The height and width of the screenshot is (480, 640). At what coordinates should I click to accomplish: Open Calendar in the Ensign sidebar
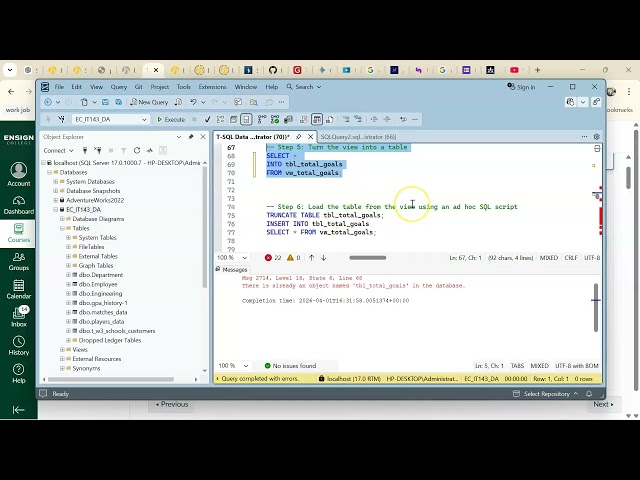(19, 289)
